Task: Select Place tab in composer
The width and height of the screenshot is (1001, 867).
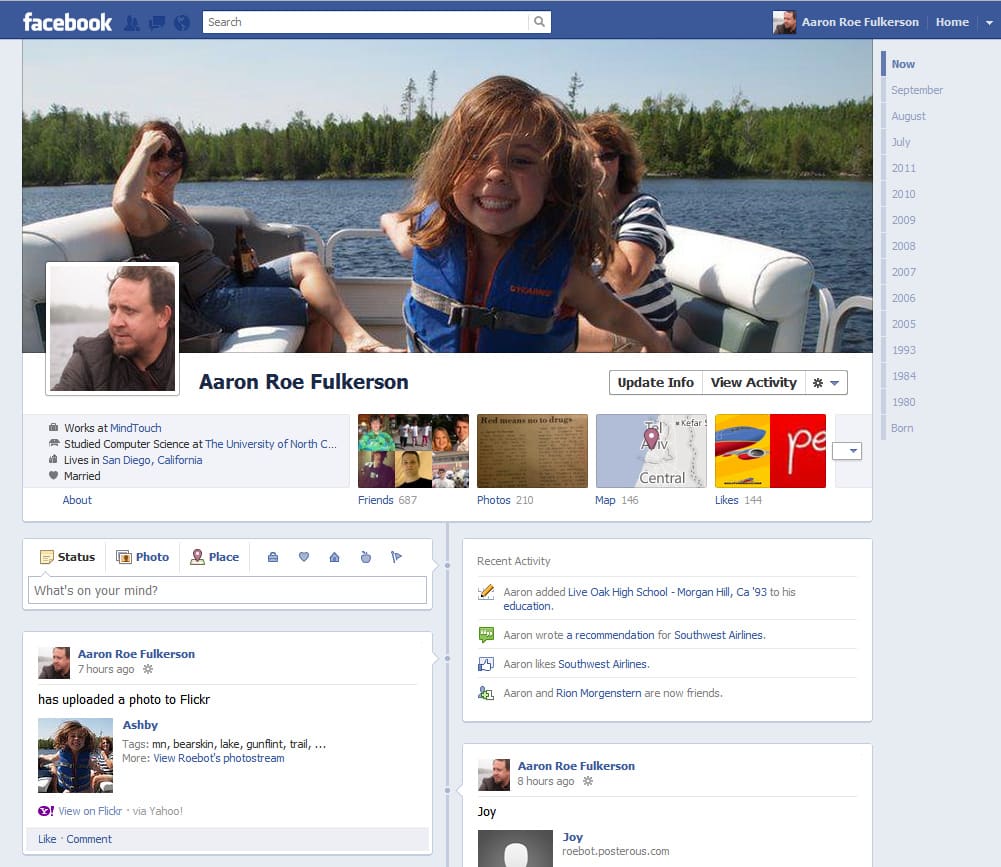Action: pyautogui.click(x=215, y=557)
